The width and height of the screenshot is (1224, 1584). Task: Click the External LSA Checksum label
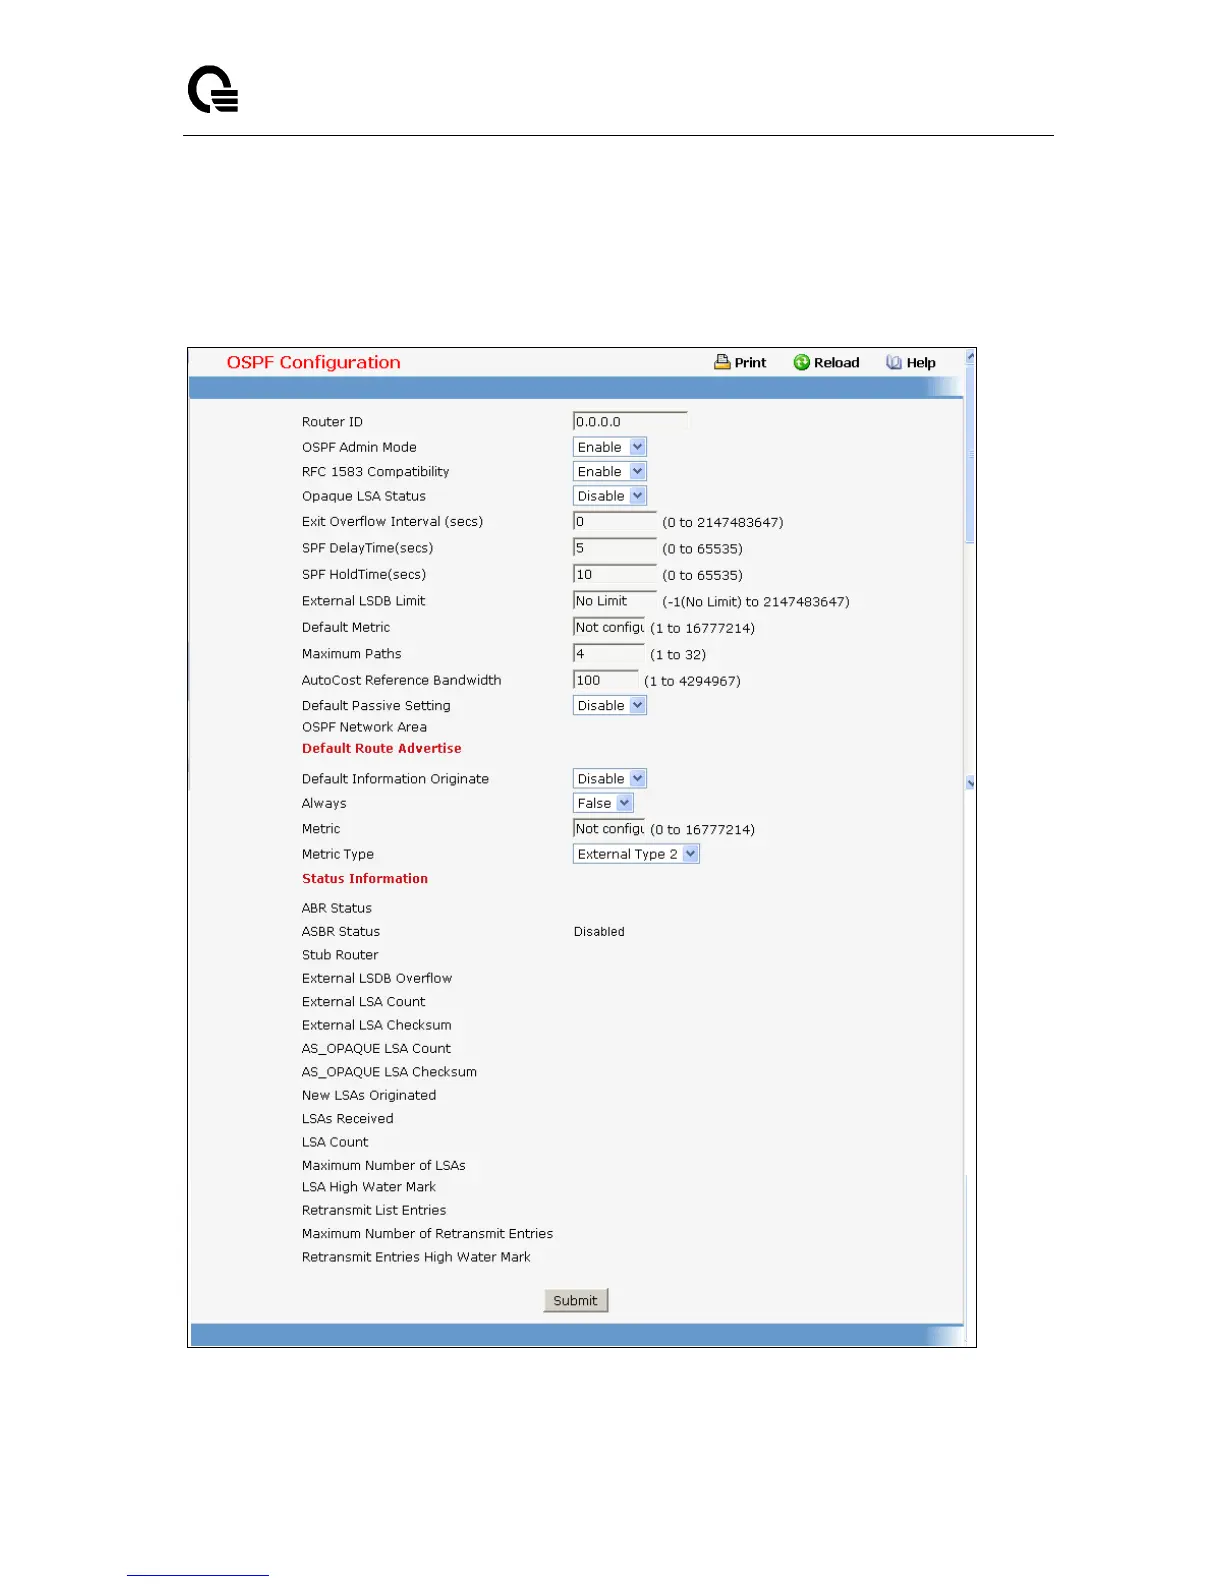click(x=377, y=1025)
